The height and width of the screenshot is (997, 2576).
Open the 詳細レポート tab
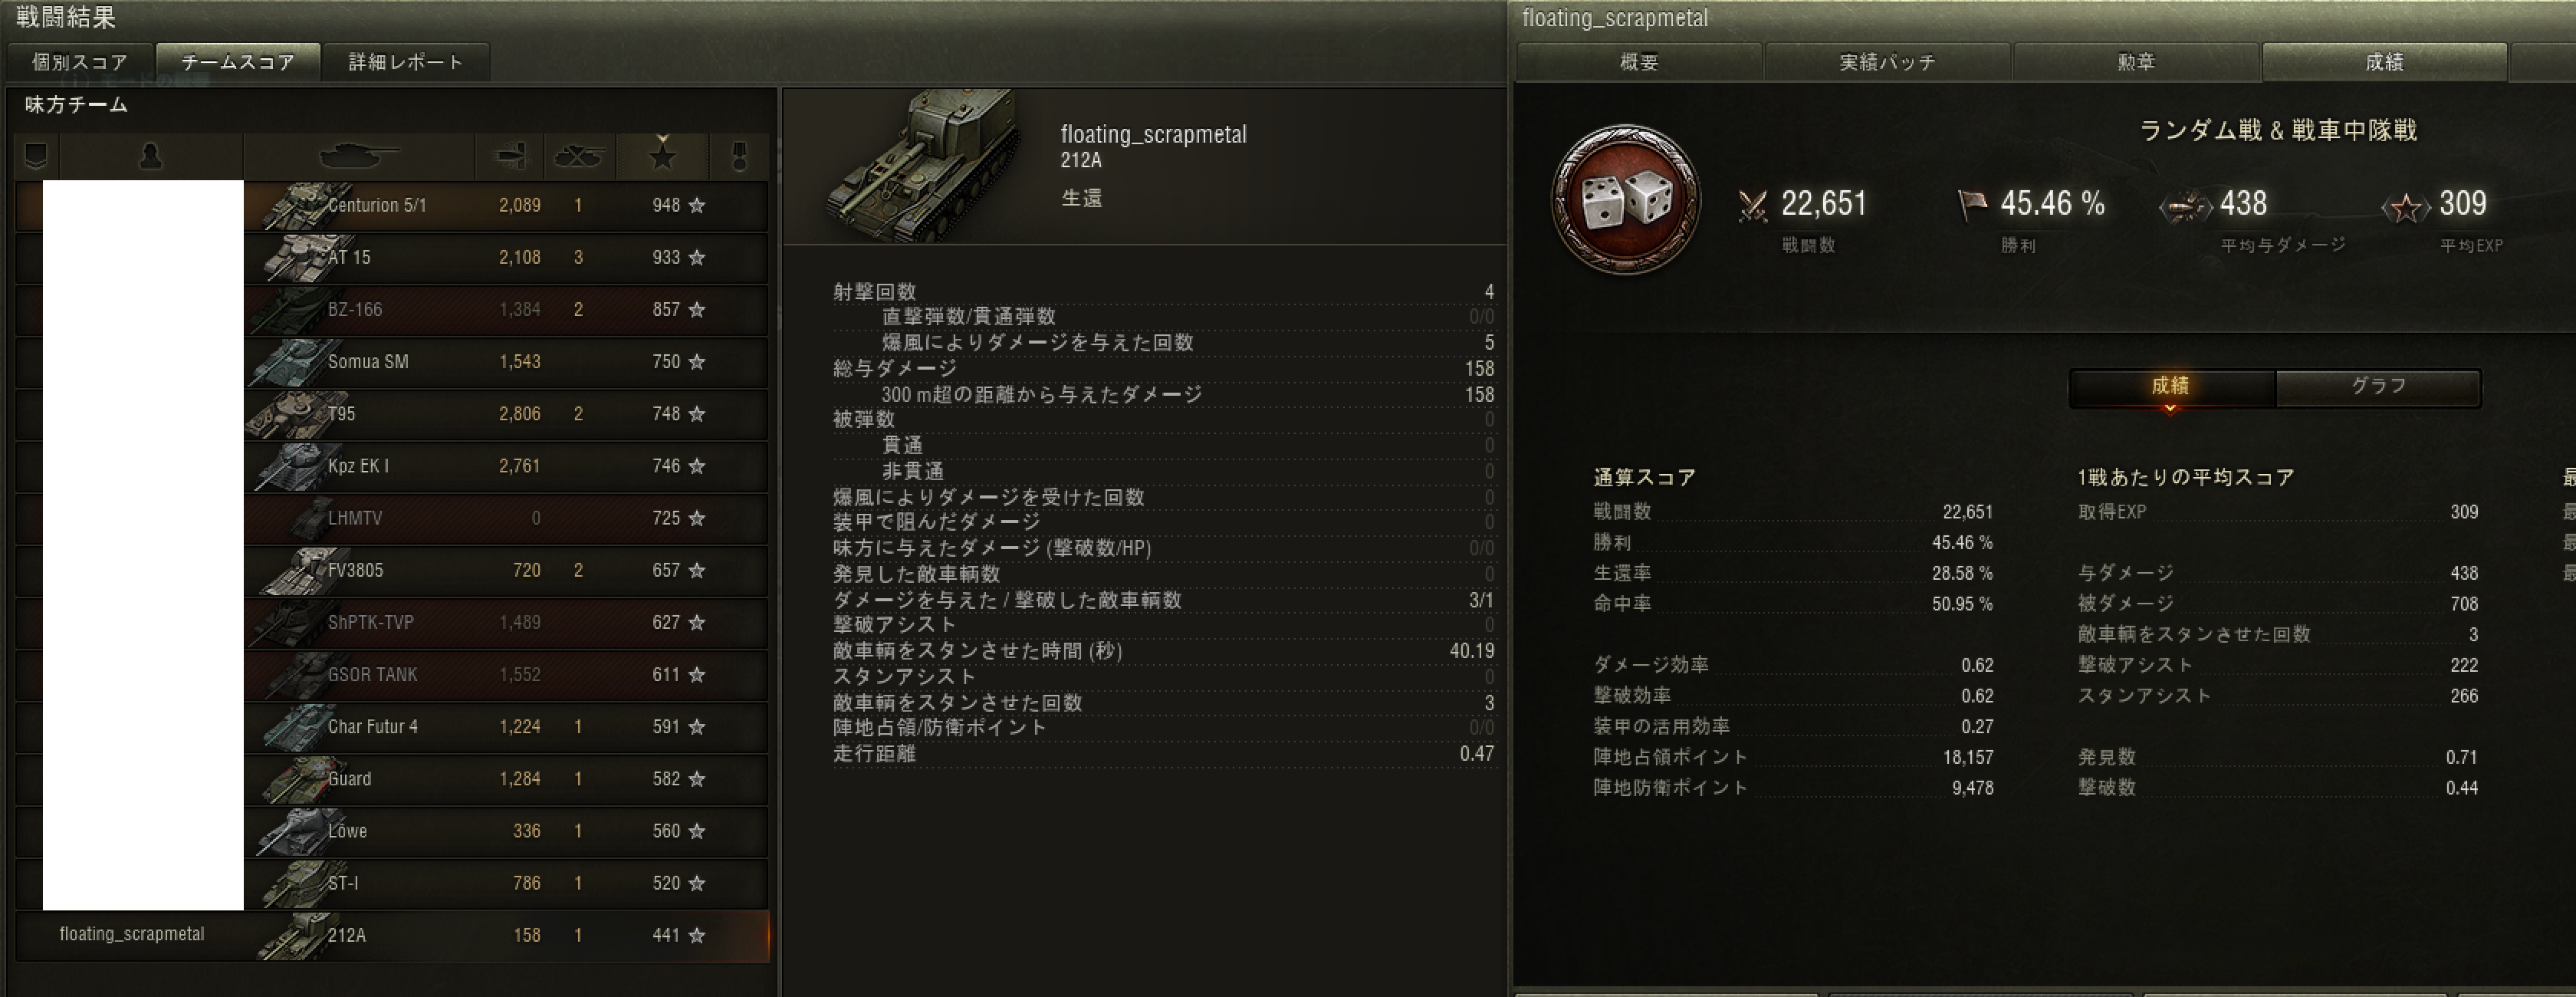(x=406, y=62)
